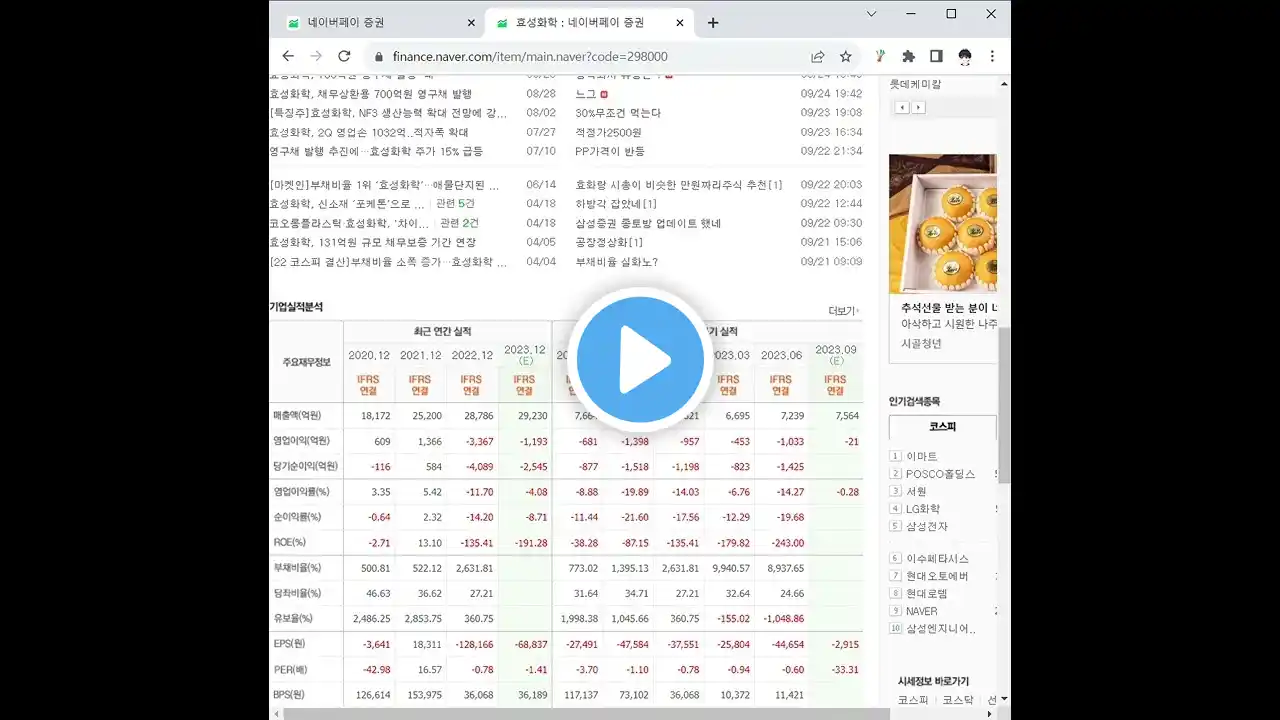This screenshot has width=1280, height=720.
Task: Open 이수페타시스 in popular stocks list
Action: coord(937,559)
